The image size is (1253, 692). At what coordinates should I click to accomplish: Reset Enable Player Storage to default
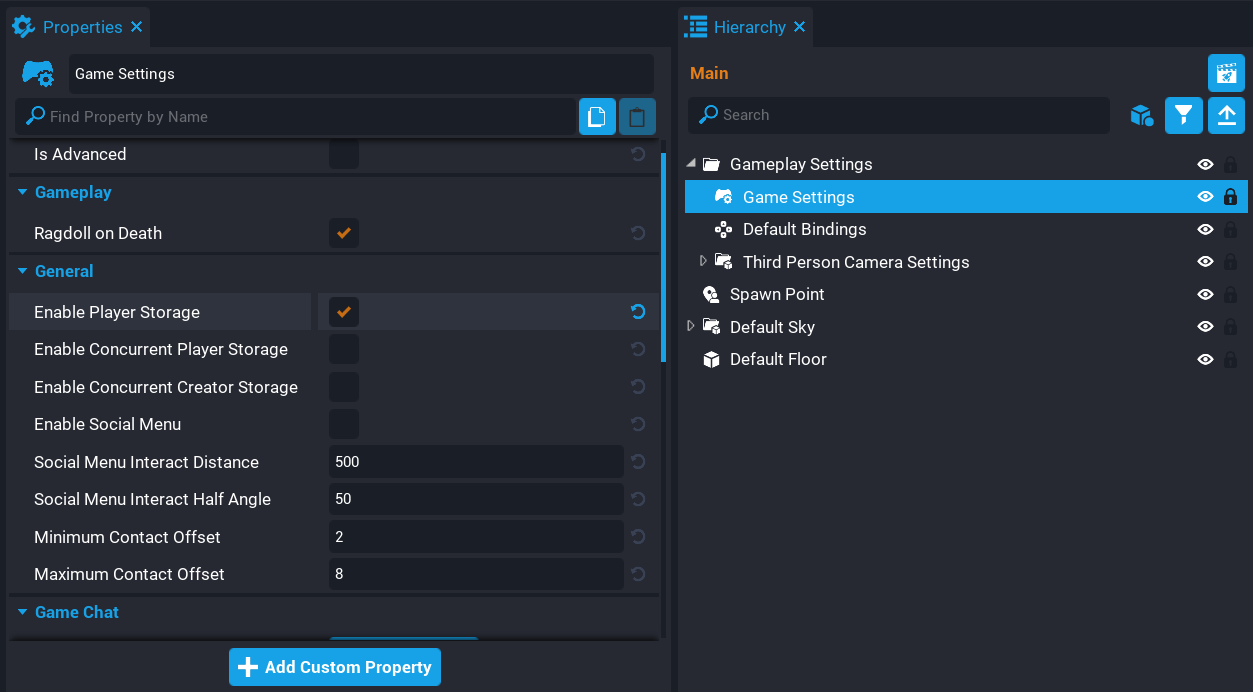click(638, 312)
